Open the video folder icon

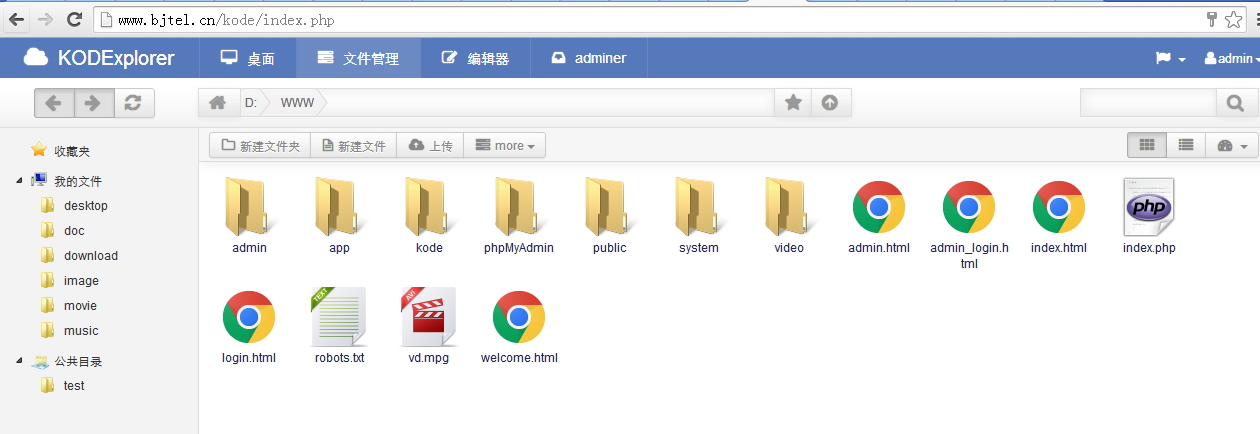(788, 207)
